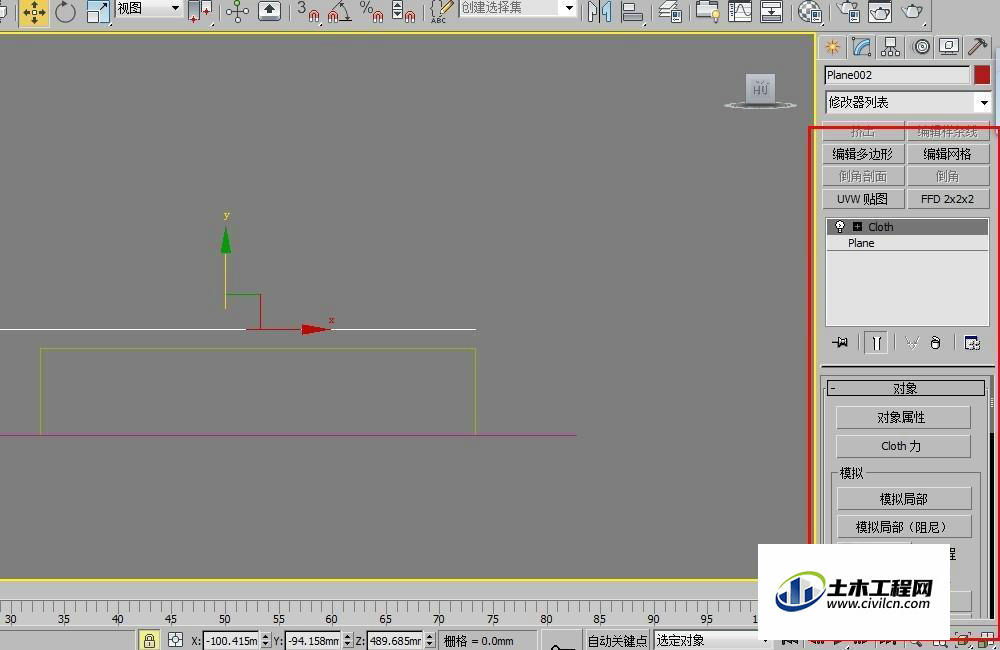Switch to the Modify command panel tab
1000x650 pixels.
click(862, 47)
